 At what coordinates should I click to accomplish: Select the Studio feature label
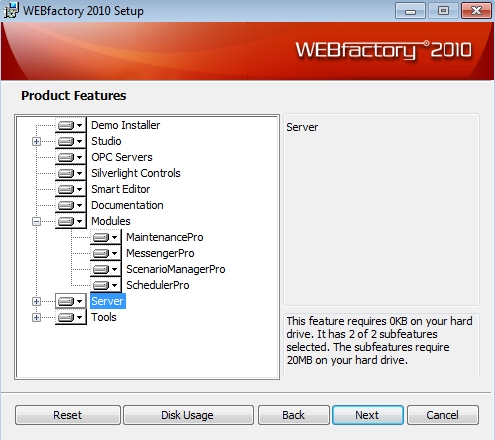[x=106, y=141]
